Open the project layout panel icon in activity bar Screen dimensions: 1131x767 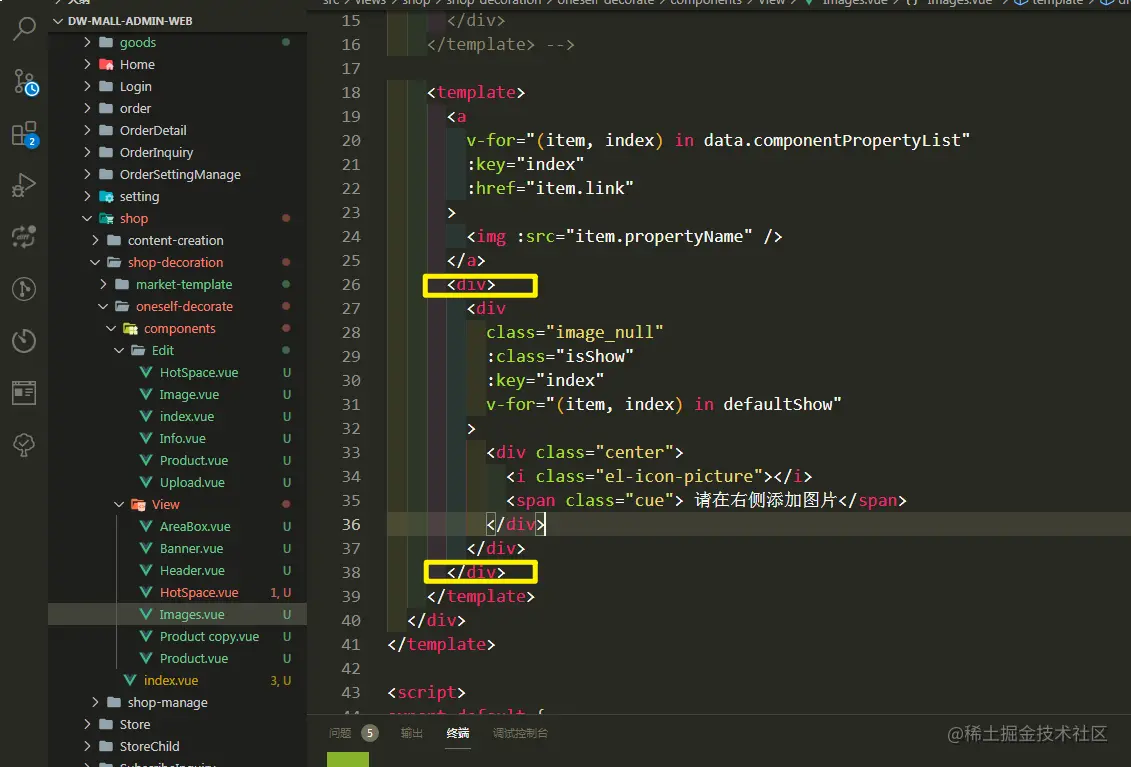24,393
